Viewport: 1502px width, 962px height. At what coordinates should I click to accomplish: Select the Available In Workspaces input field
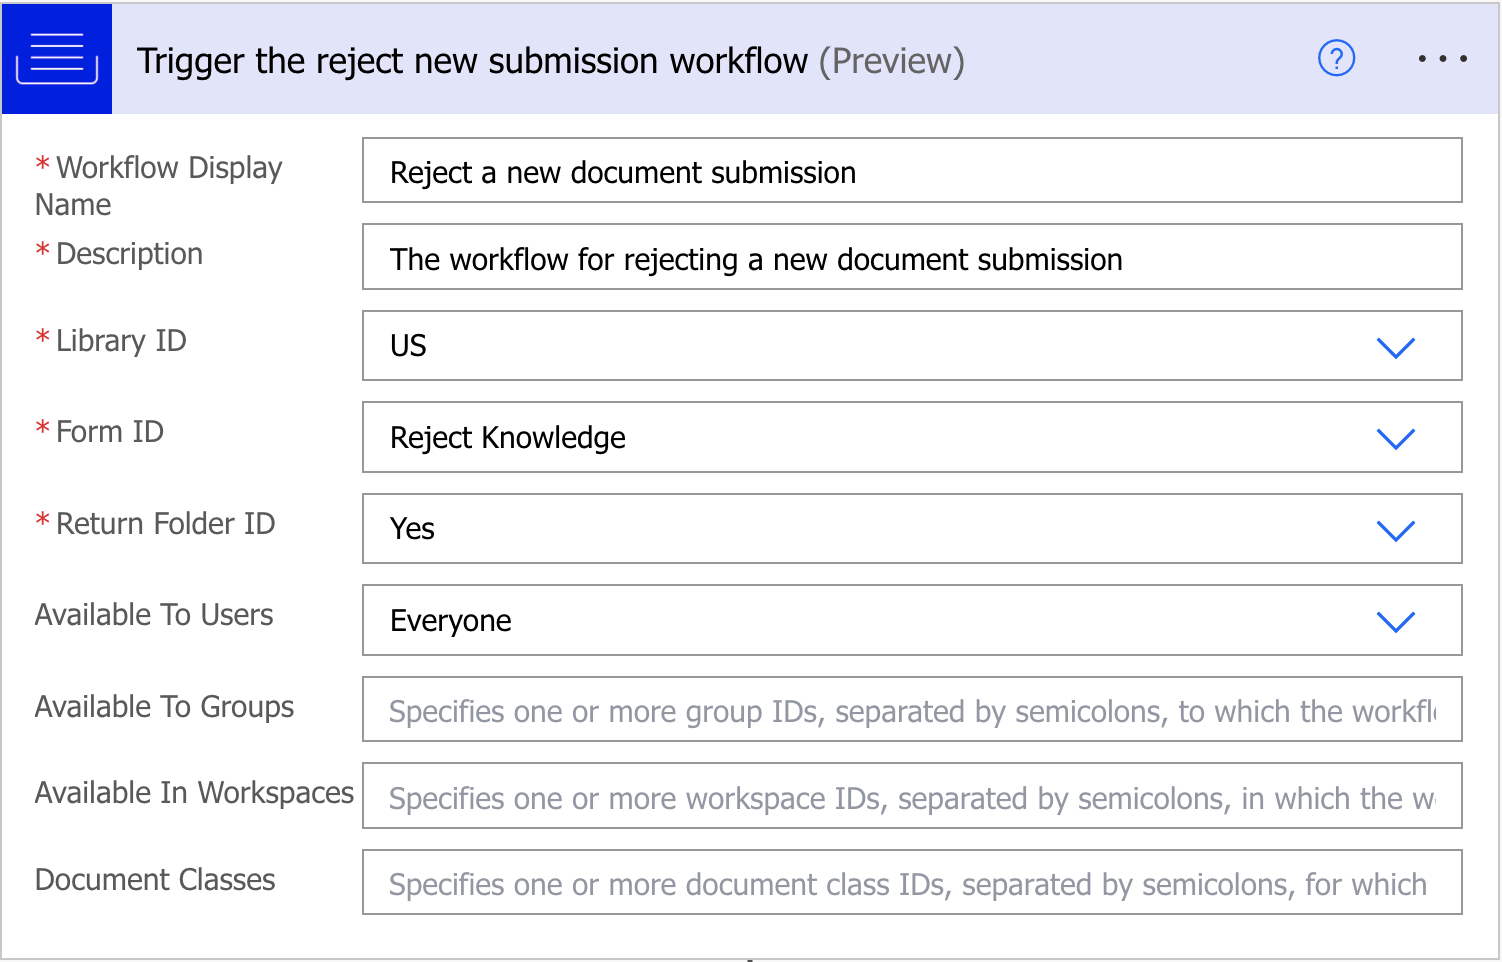pos(911,797)
